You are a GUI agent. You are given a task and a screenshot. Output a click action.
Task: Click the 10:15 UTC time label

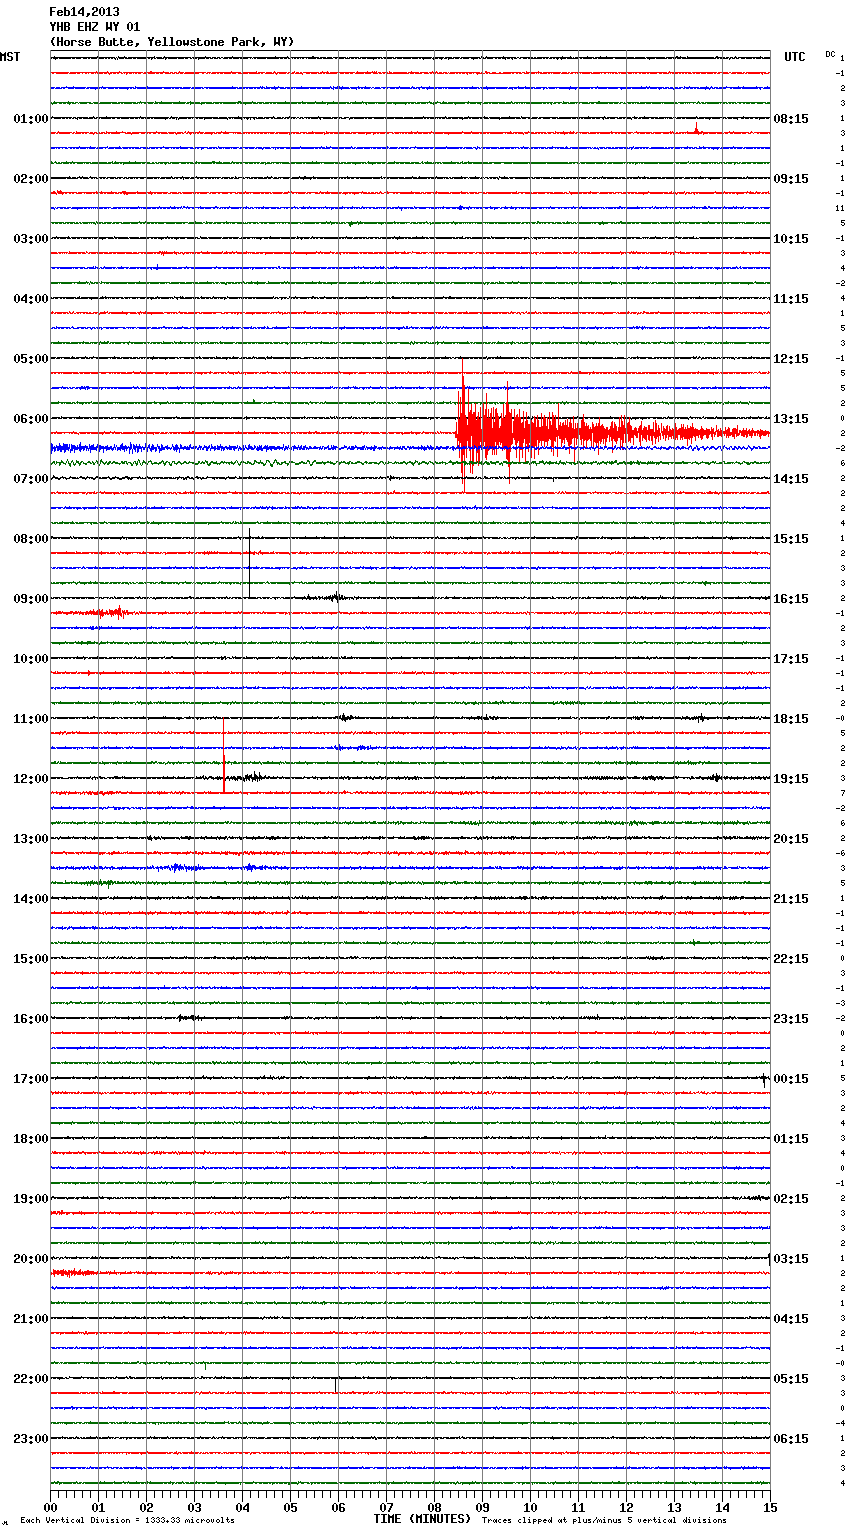791,239
